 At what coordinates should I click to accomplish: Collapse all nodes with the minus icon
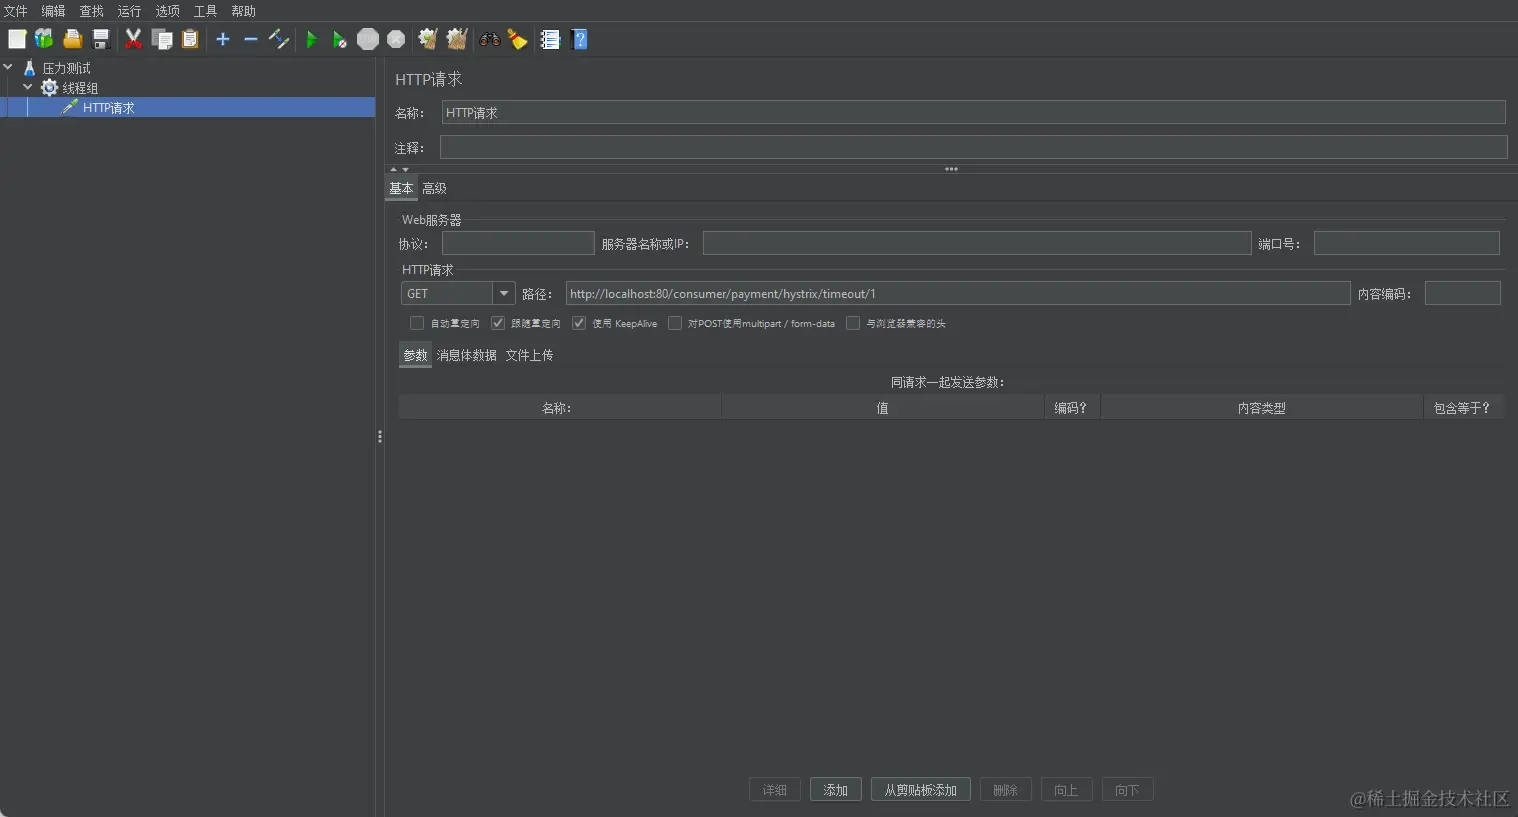click(251, 39)
